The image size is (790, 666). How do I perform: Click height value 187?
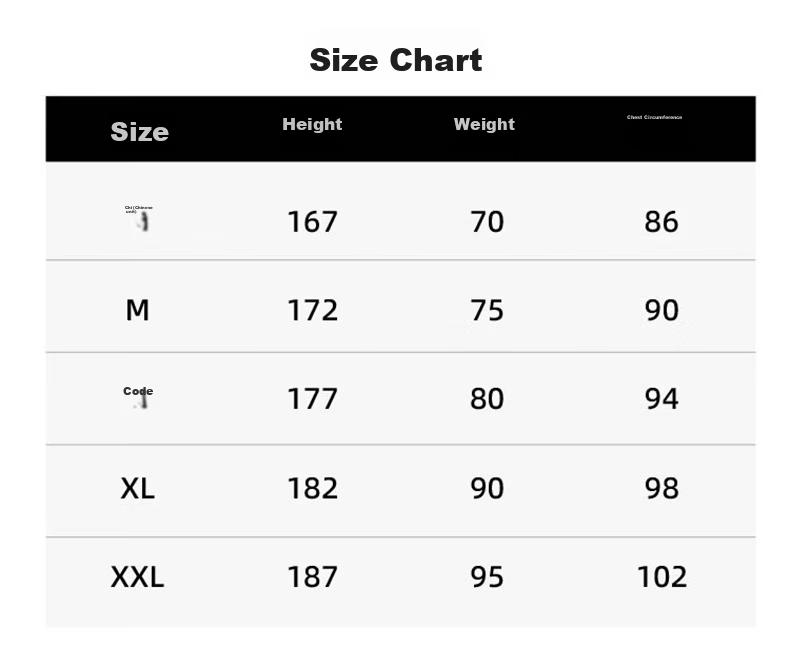pos(312,577)
